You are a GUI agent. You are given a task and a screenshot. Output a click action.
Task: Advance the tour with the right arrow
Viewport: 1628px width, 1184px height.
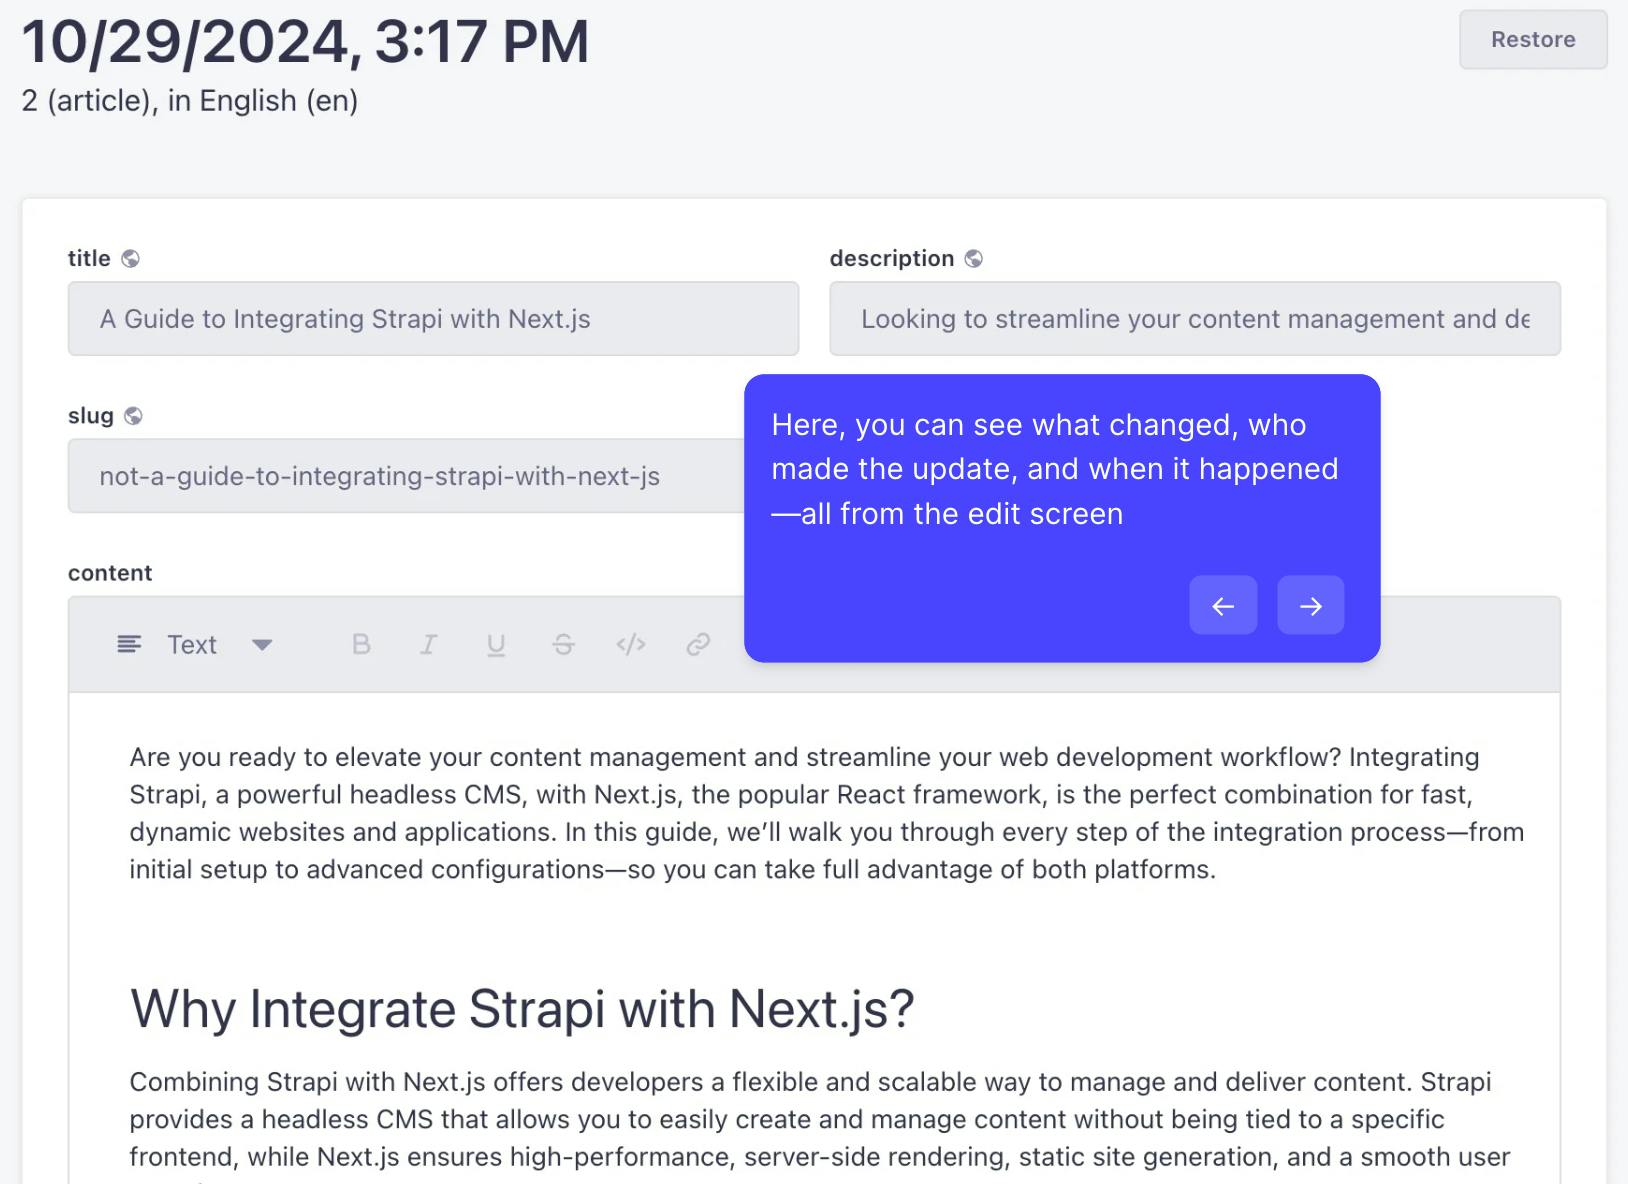[x=1310, y=605]
